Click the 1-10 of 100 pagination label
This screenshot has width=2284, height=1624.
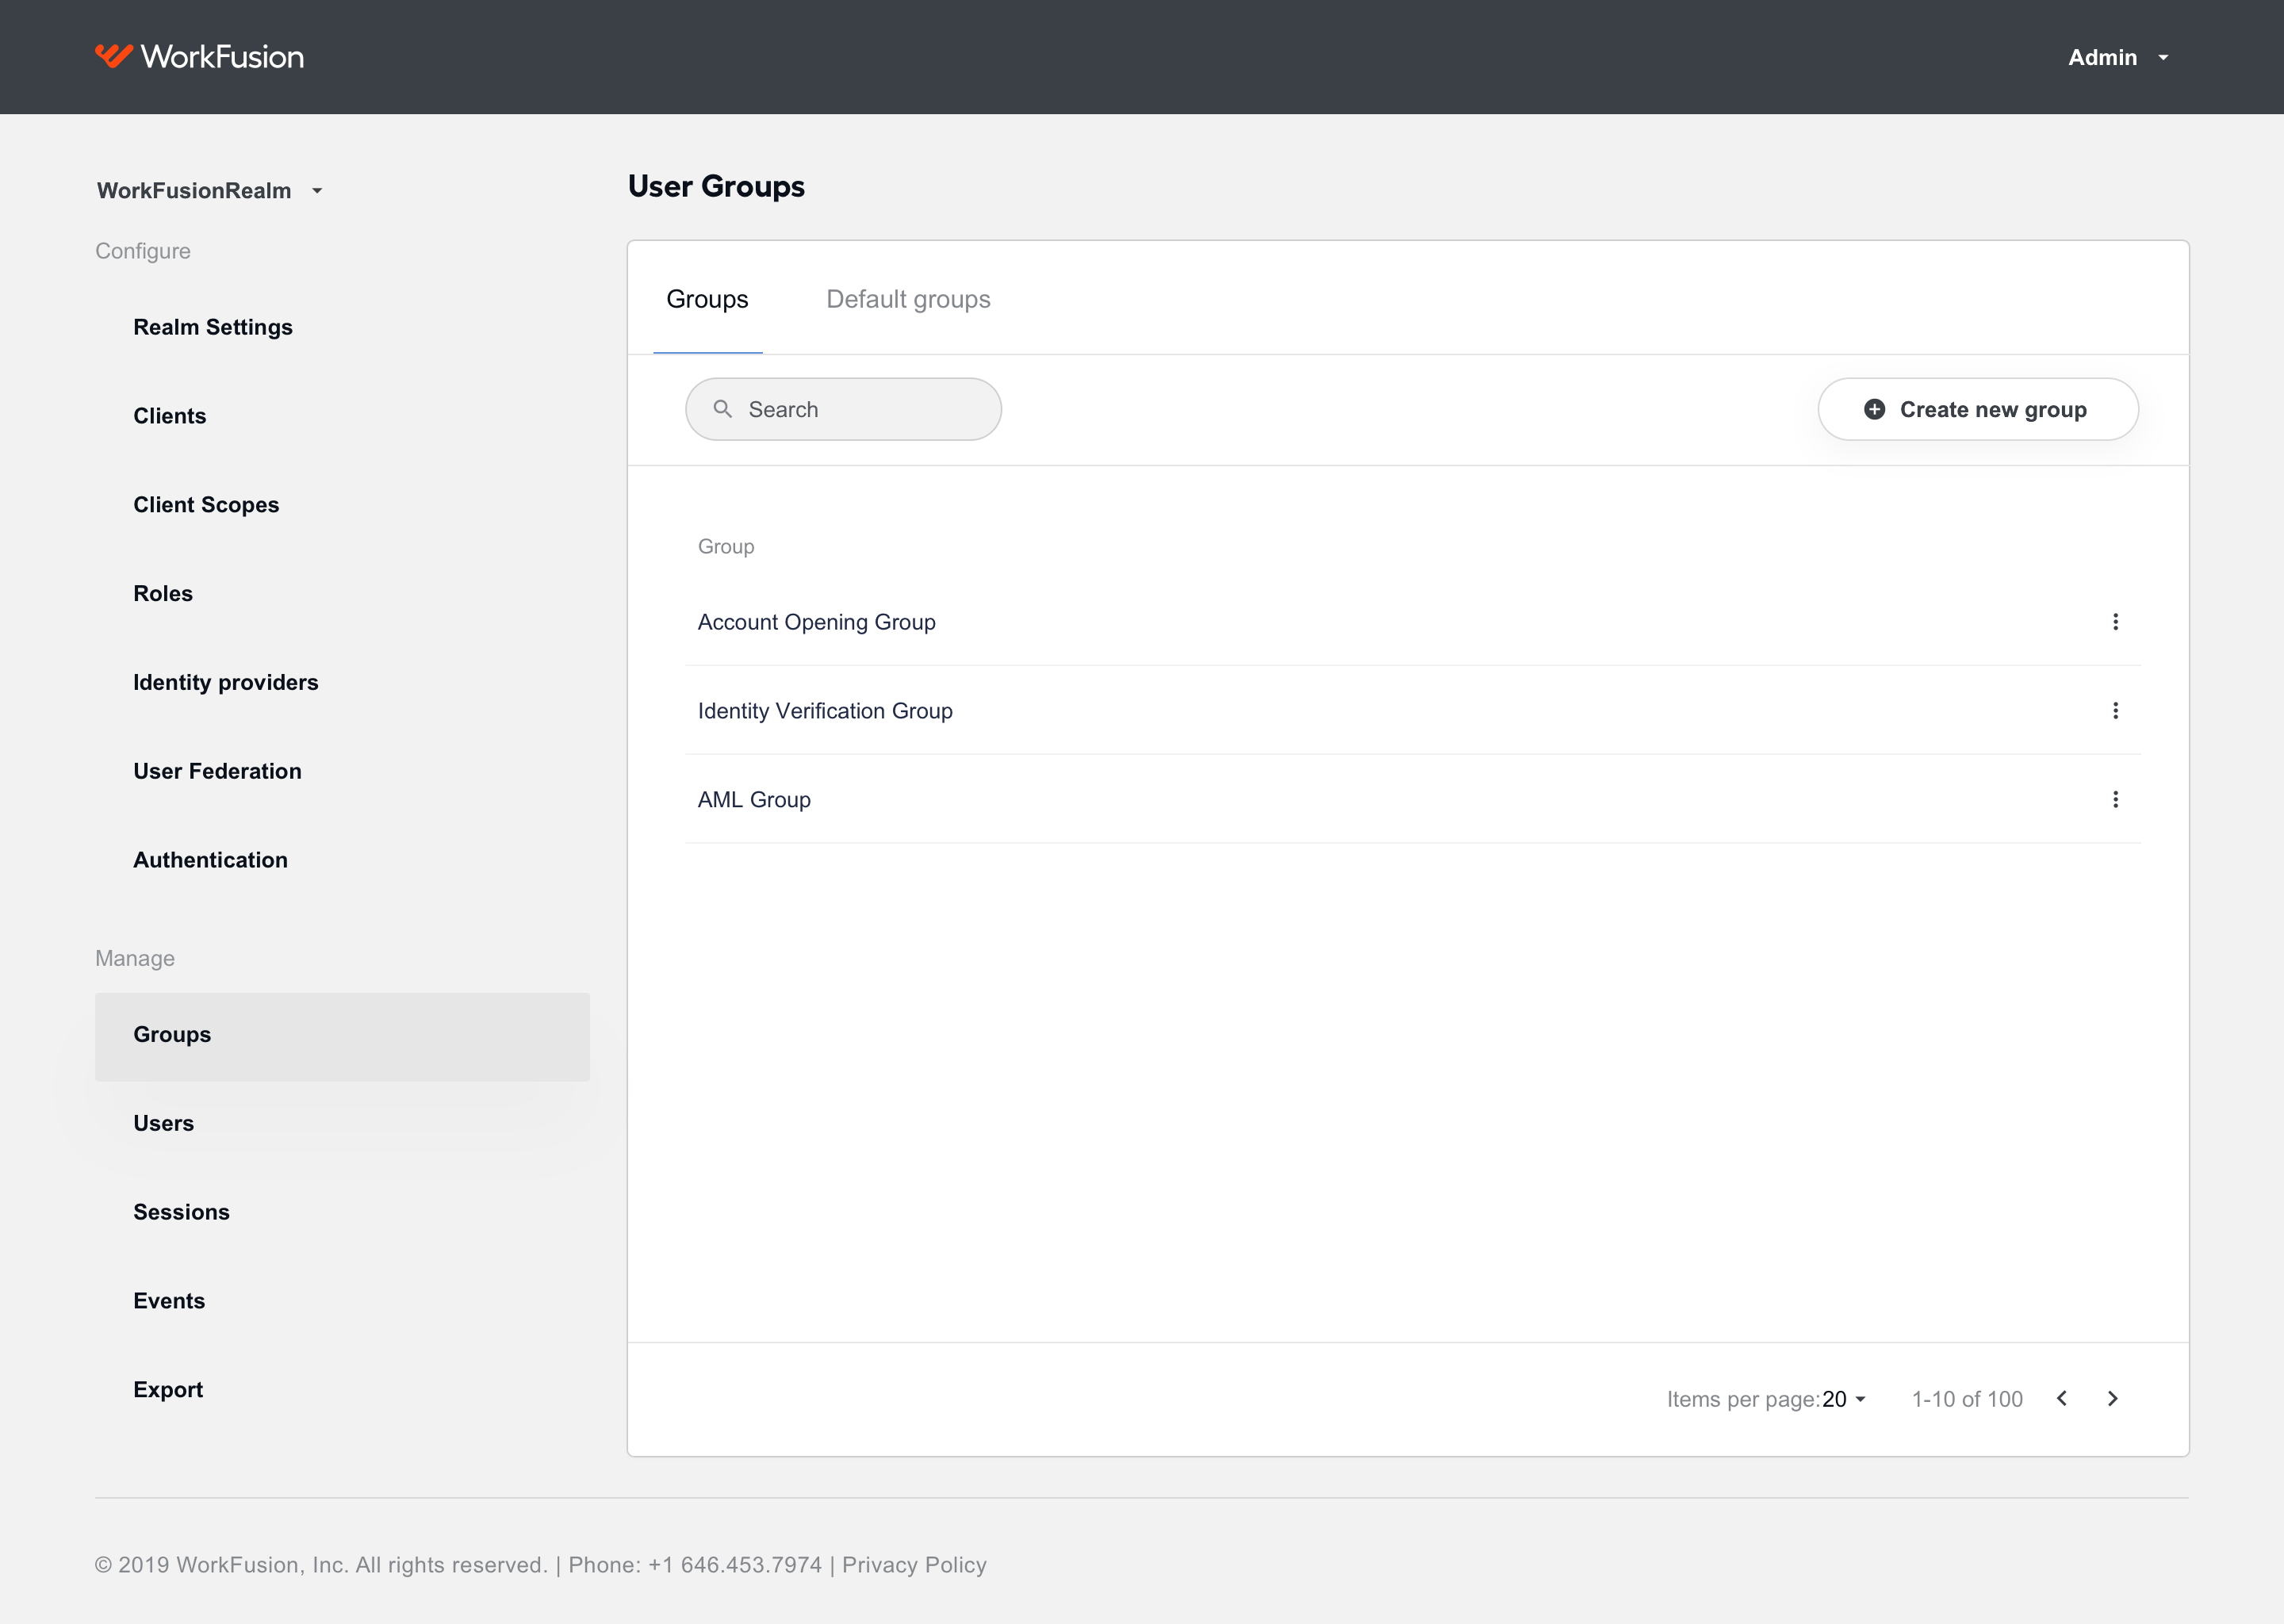[x=1967, y=1399]
